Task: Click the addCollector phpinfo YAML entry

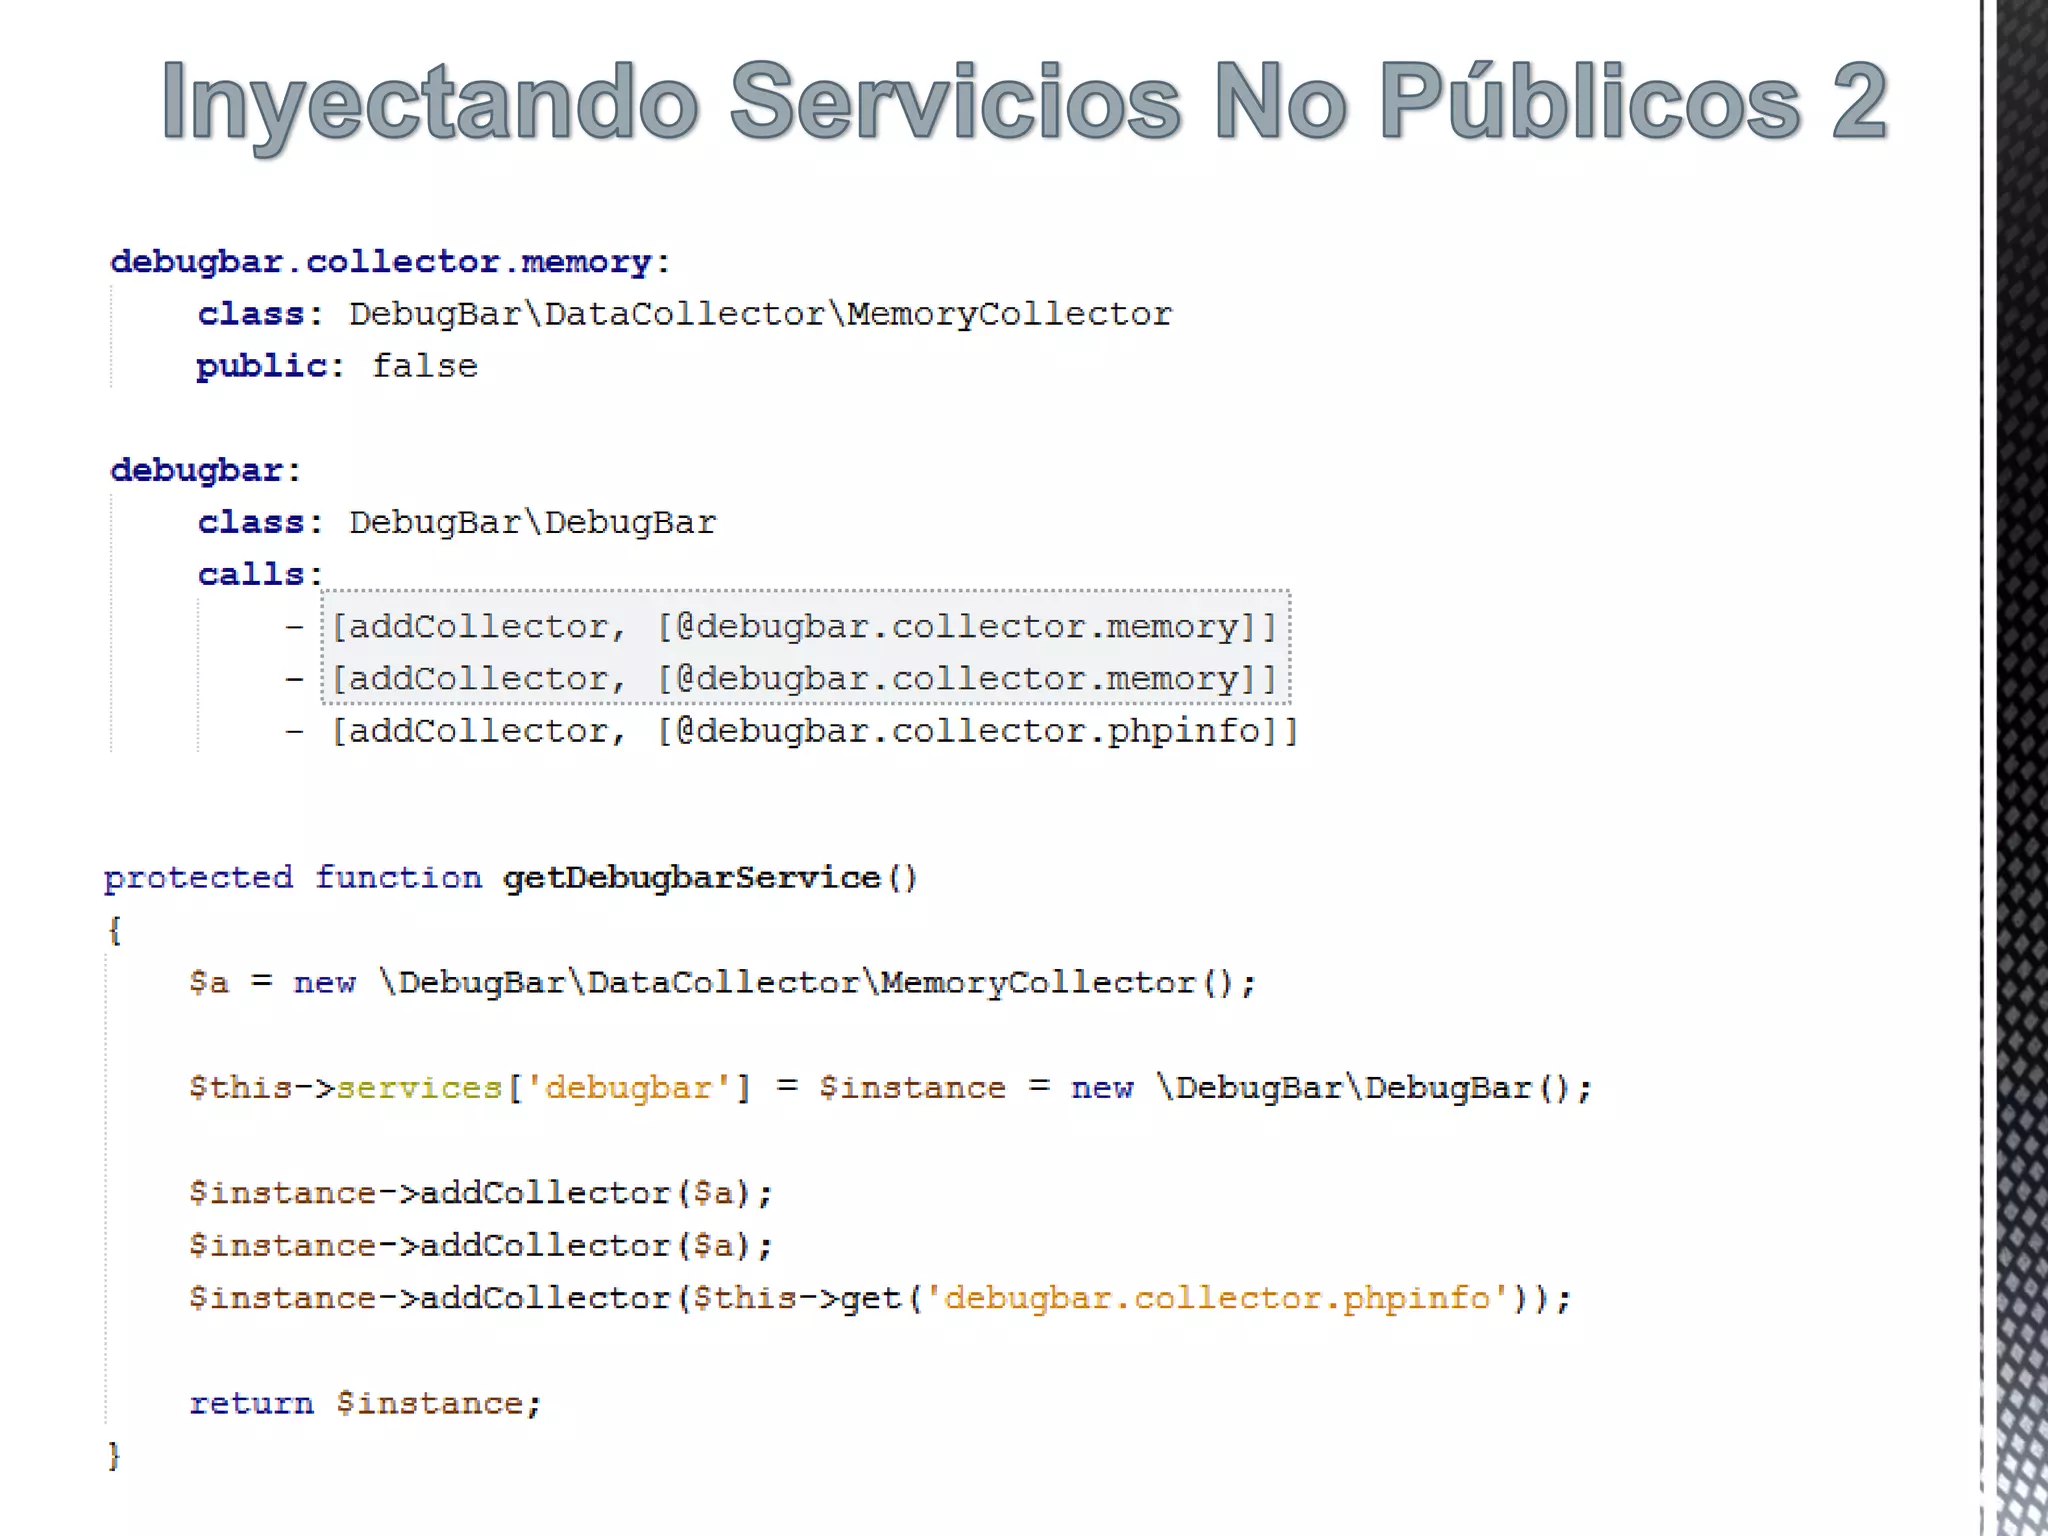Action: click(x=814, y=731)
